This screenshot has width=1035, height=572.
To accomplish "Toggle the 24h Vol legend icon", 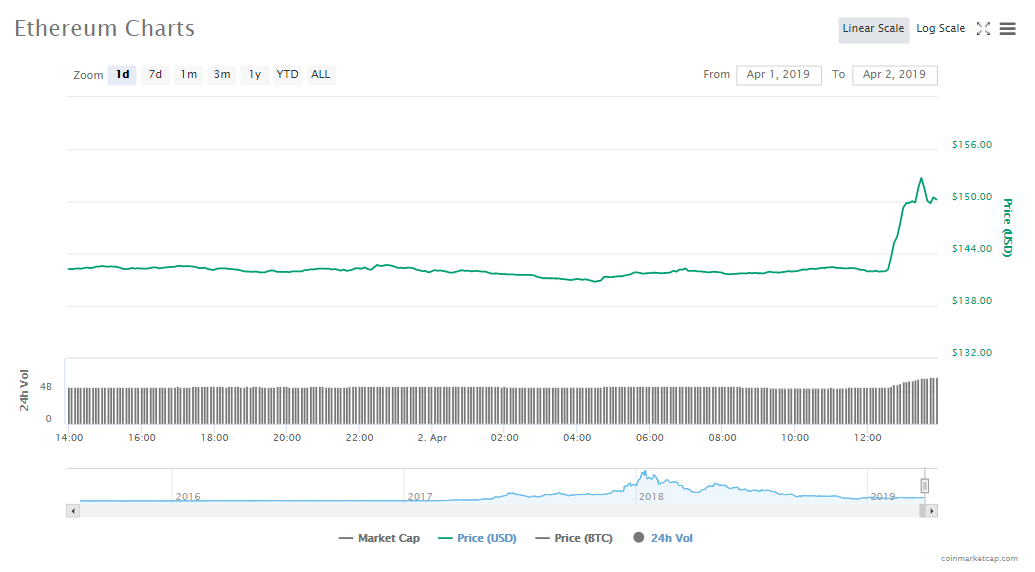I will tap(638, 538).
